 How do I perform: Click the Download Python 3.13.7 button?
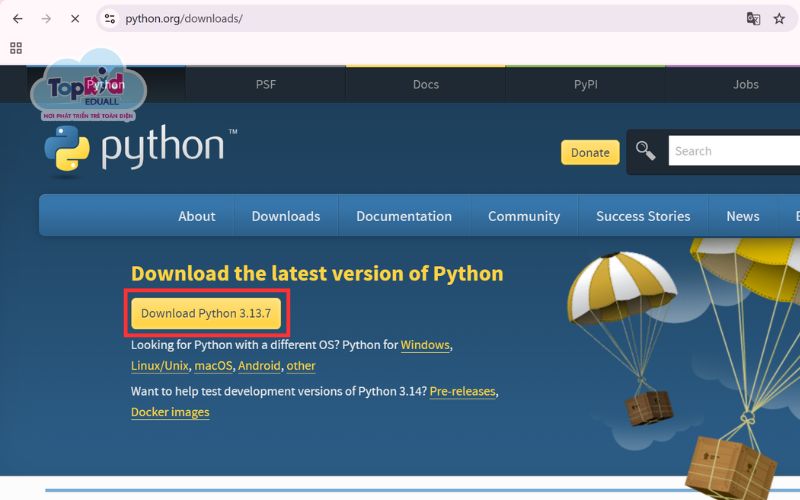(x=206, y=313)
